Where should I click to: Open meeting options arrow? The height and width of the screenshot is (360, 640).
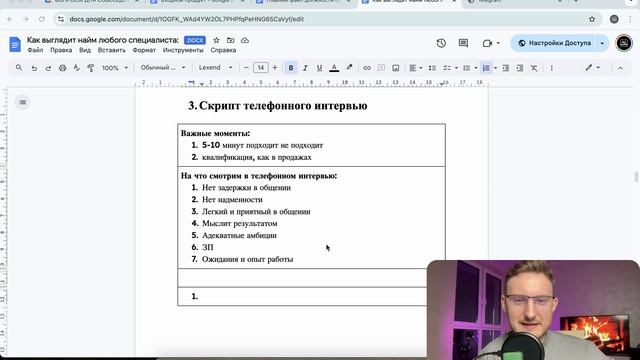click(498, 43)
